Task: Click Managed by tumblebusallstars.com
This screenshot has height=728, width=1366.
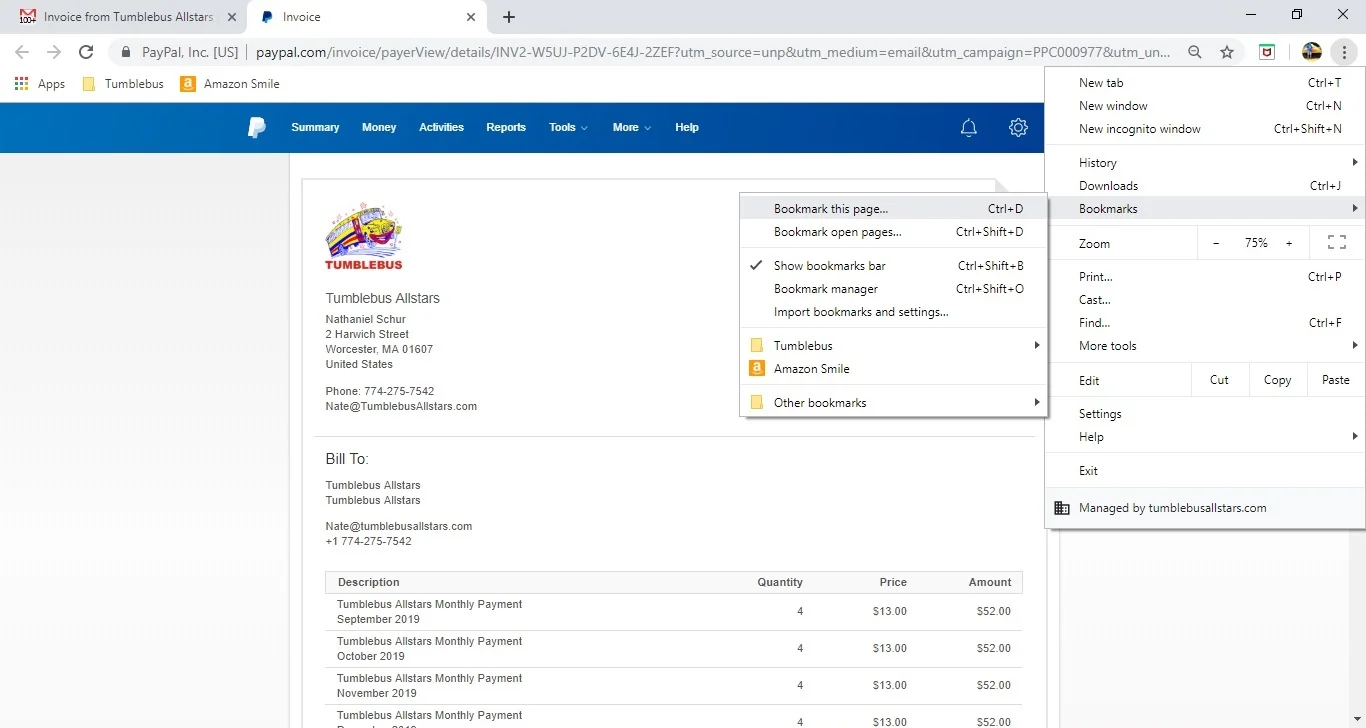Action: (x=1205, y=508)
